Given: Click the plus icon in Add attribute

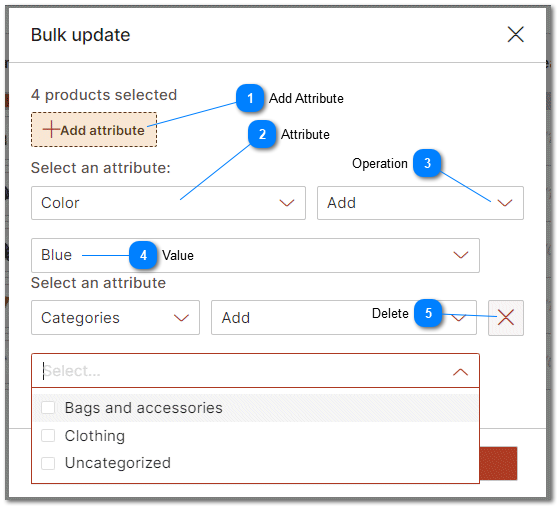Looking at the screenshot, I should click(51, 129).
